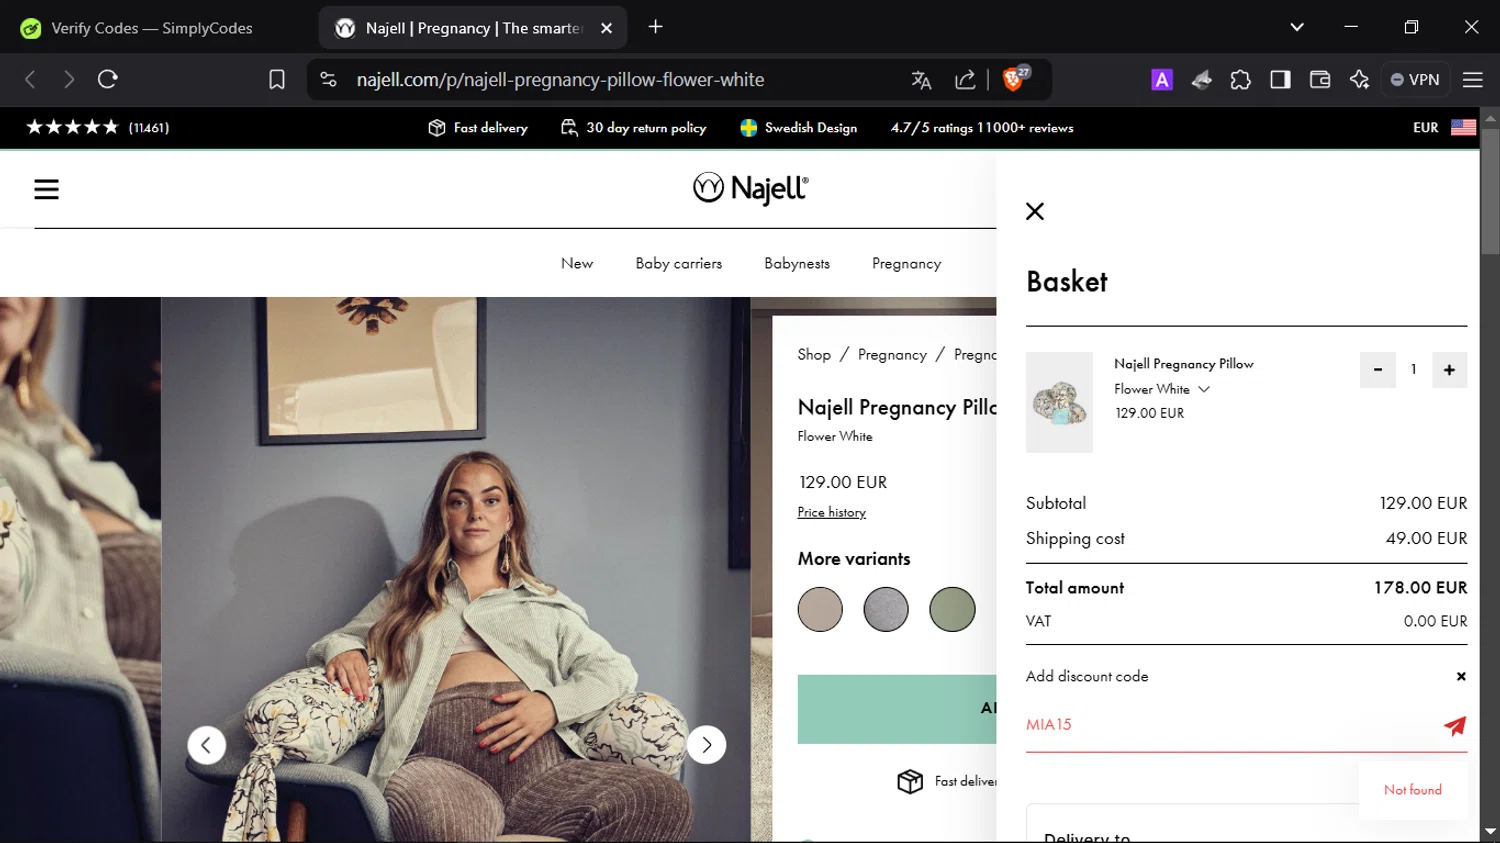Open the Pregnancy category

pyautogui.click(x=906, y=264)
